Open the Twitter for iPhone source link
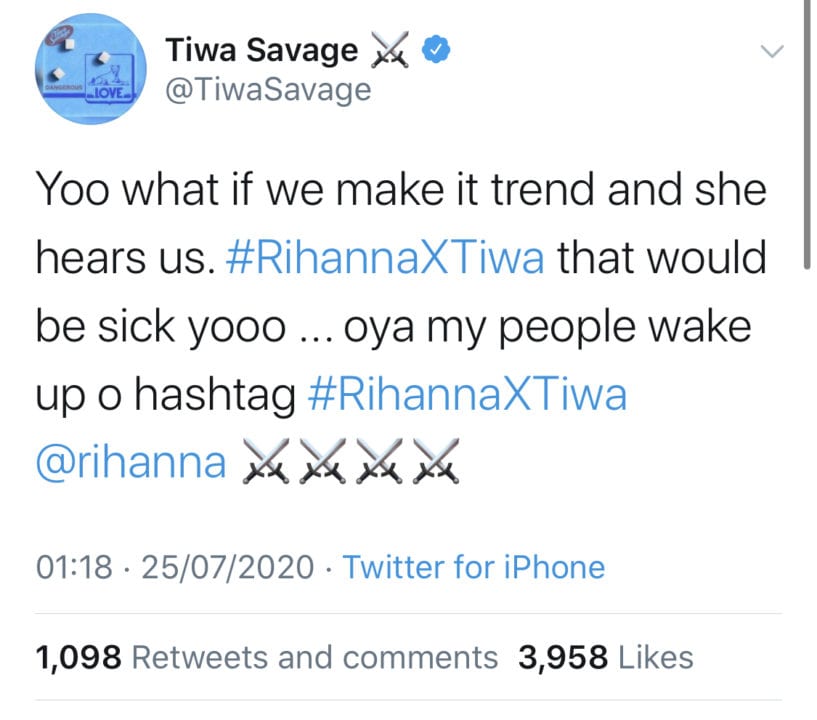This screenshot has height=720, width=817. [x=474, y=568]
